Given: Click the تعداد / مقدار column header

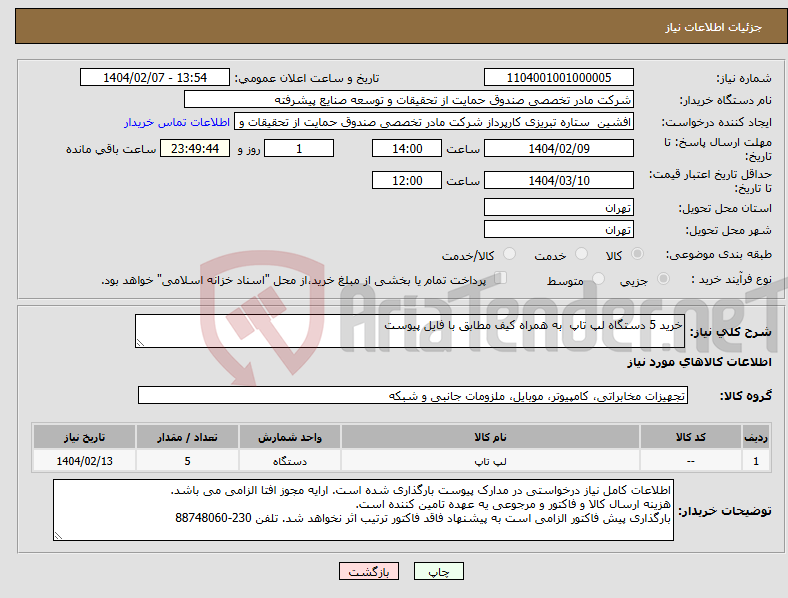Looking at the screenshot, I should point(187,437).
